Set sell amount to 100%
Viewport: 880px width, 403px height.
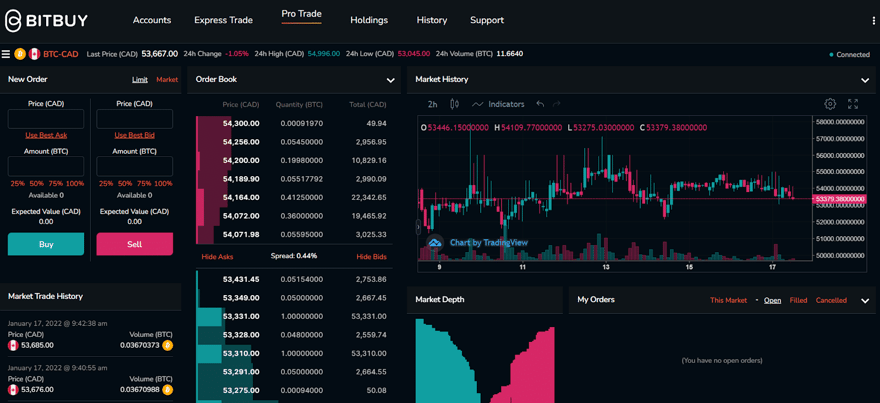[x=163, y=184]
